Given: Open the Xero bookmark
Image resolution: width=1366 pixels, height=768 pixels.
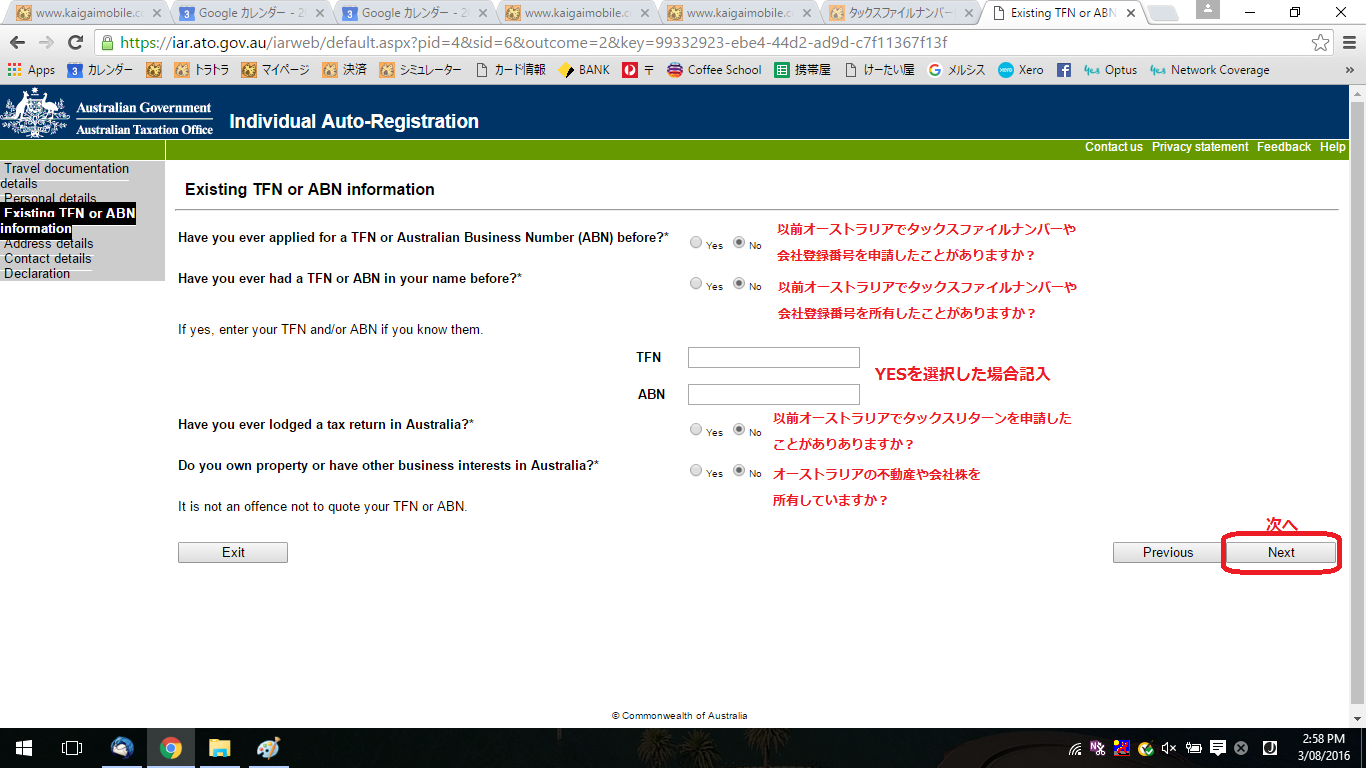Looking at the screenshot, I should tap(1020, 70).
